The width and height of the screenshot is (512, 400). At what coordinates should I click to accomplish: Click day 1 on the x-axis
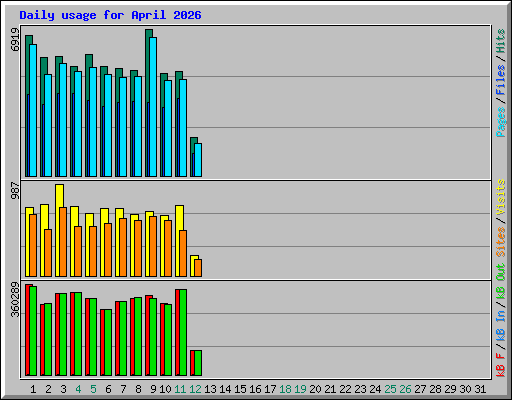tap(33, 389)
